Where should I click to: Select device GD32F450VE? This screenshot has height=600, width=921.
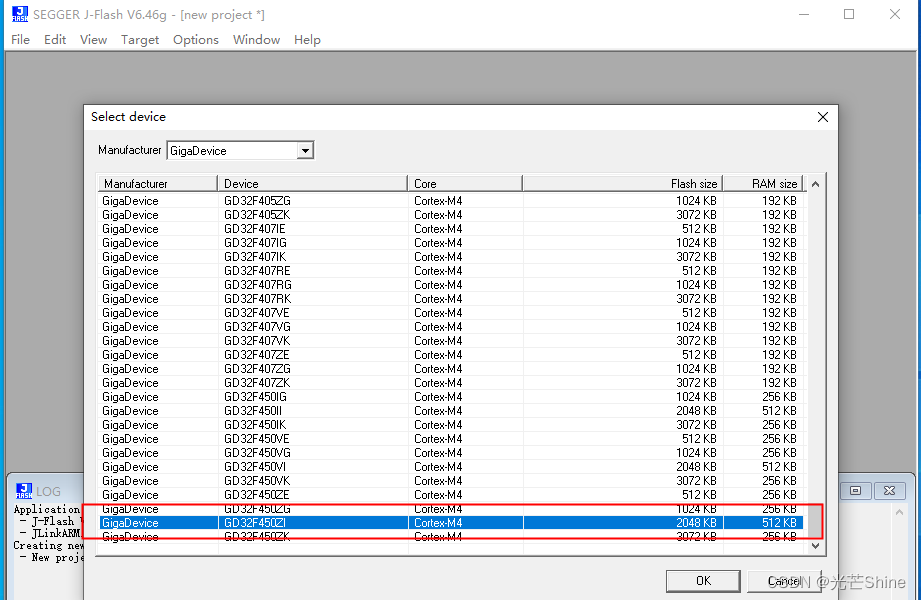click(x=451, y=439)
